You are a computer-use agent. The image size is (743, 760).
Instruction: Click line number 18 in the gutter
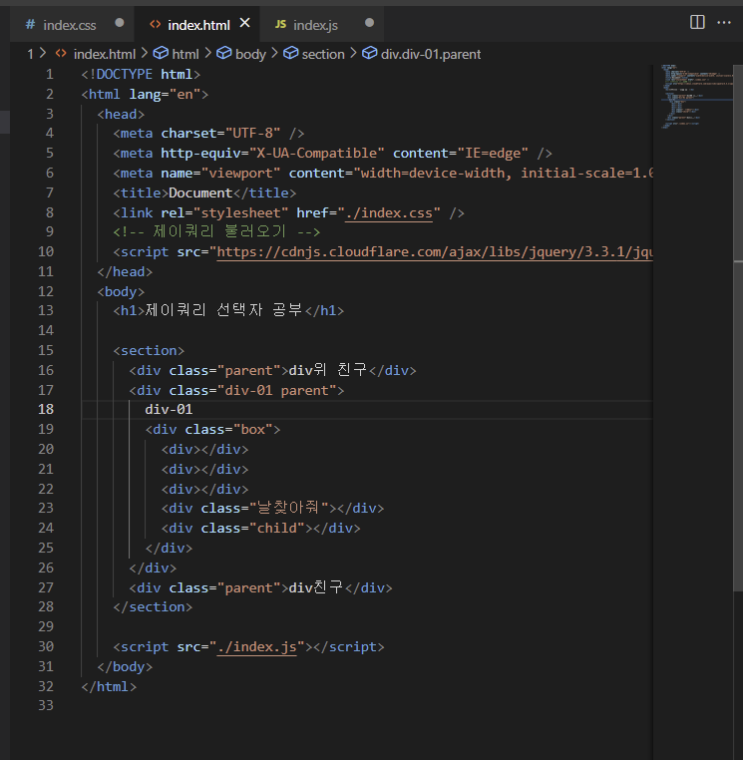pos(45,410)
